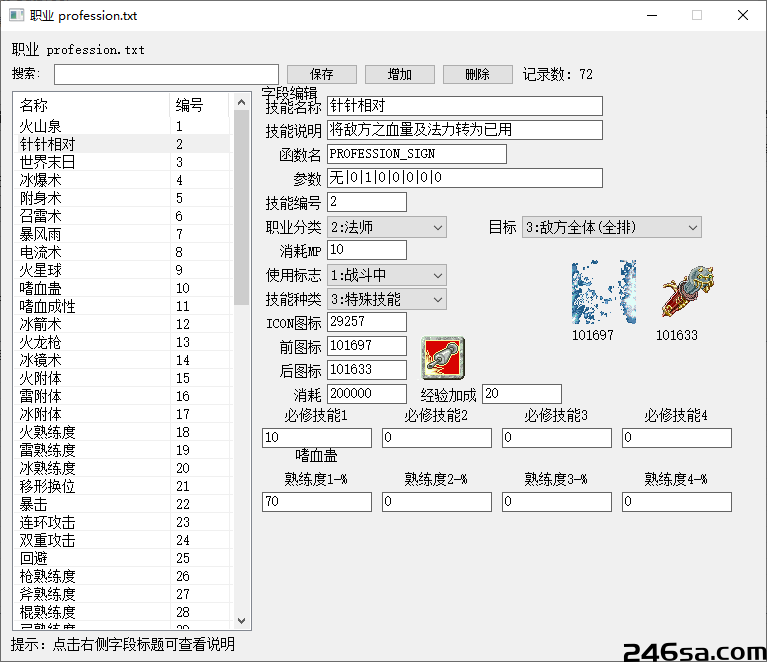The width and height of the screenshot is (767, 662).
Task: Click the 增加 button
Action: pyautogui.click(x=400, y=74)
